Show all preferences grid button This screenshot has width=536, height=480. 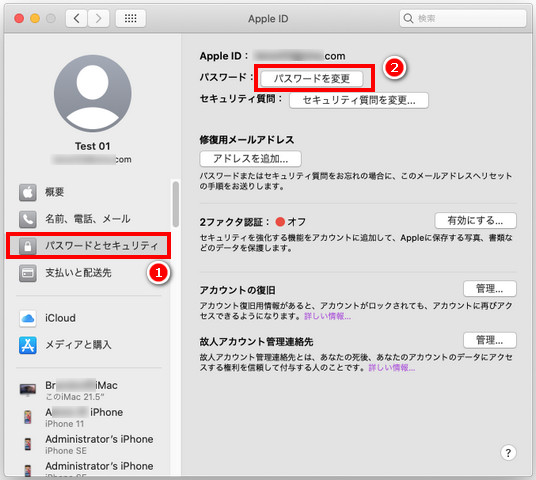tap(131, 18)
